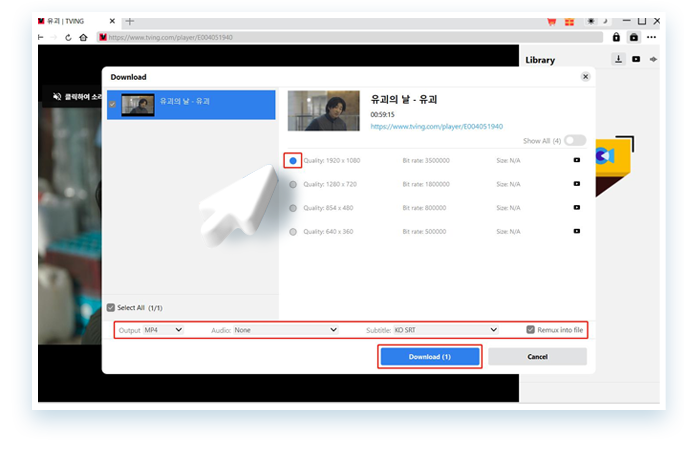Screen dimensions: 684x449
Task: Open the tving.com player link in dialog
Action: [437, 127]
